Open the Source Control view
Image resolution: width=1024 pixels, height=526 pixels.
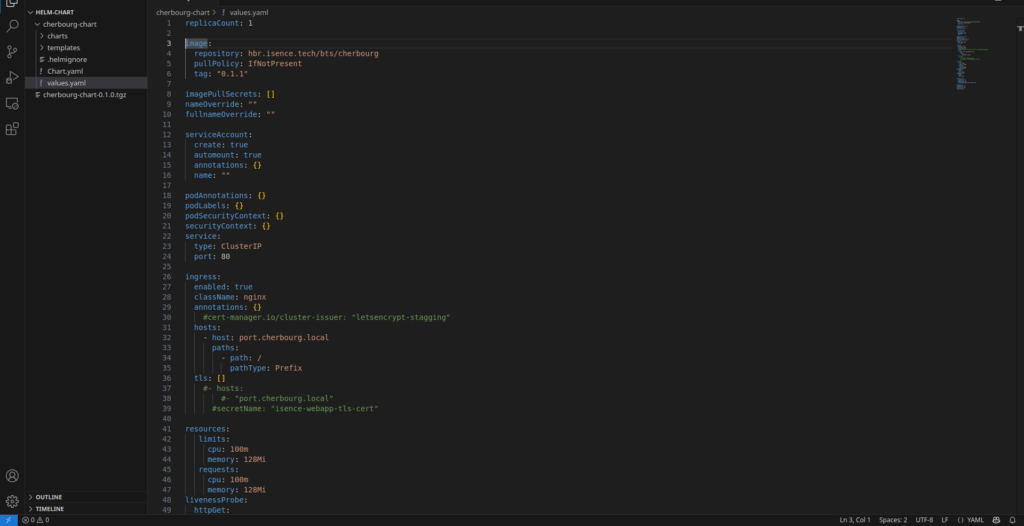click(12, 52)
